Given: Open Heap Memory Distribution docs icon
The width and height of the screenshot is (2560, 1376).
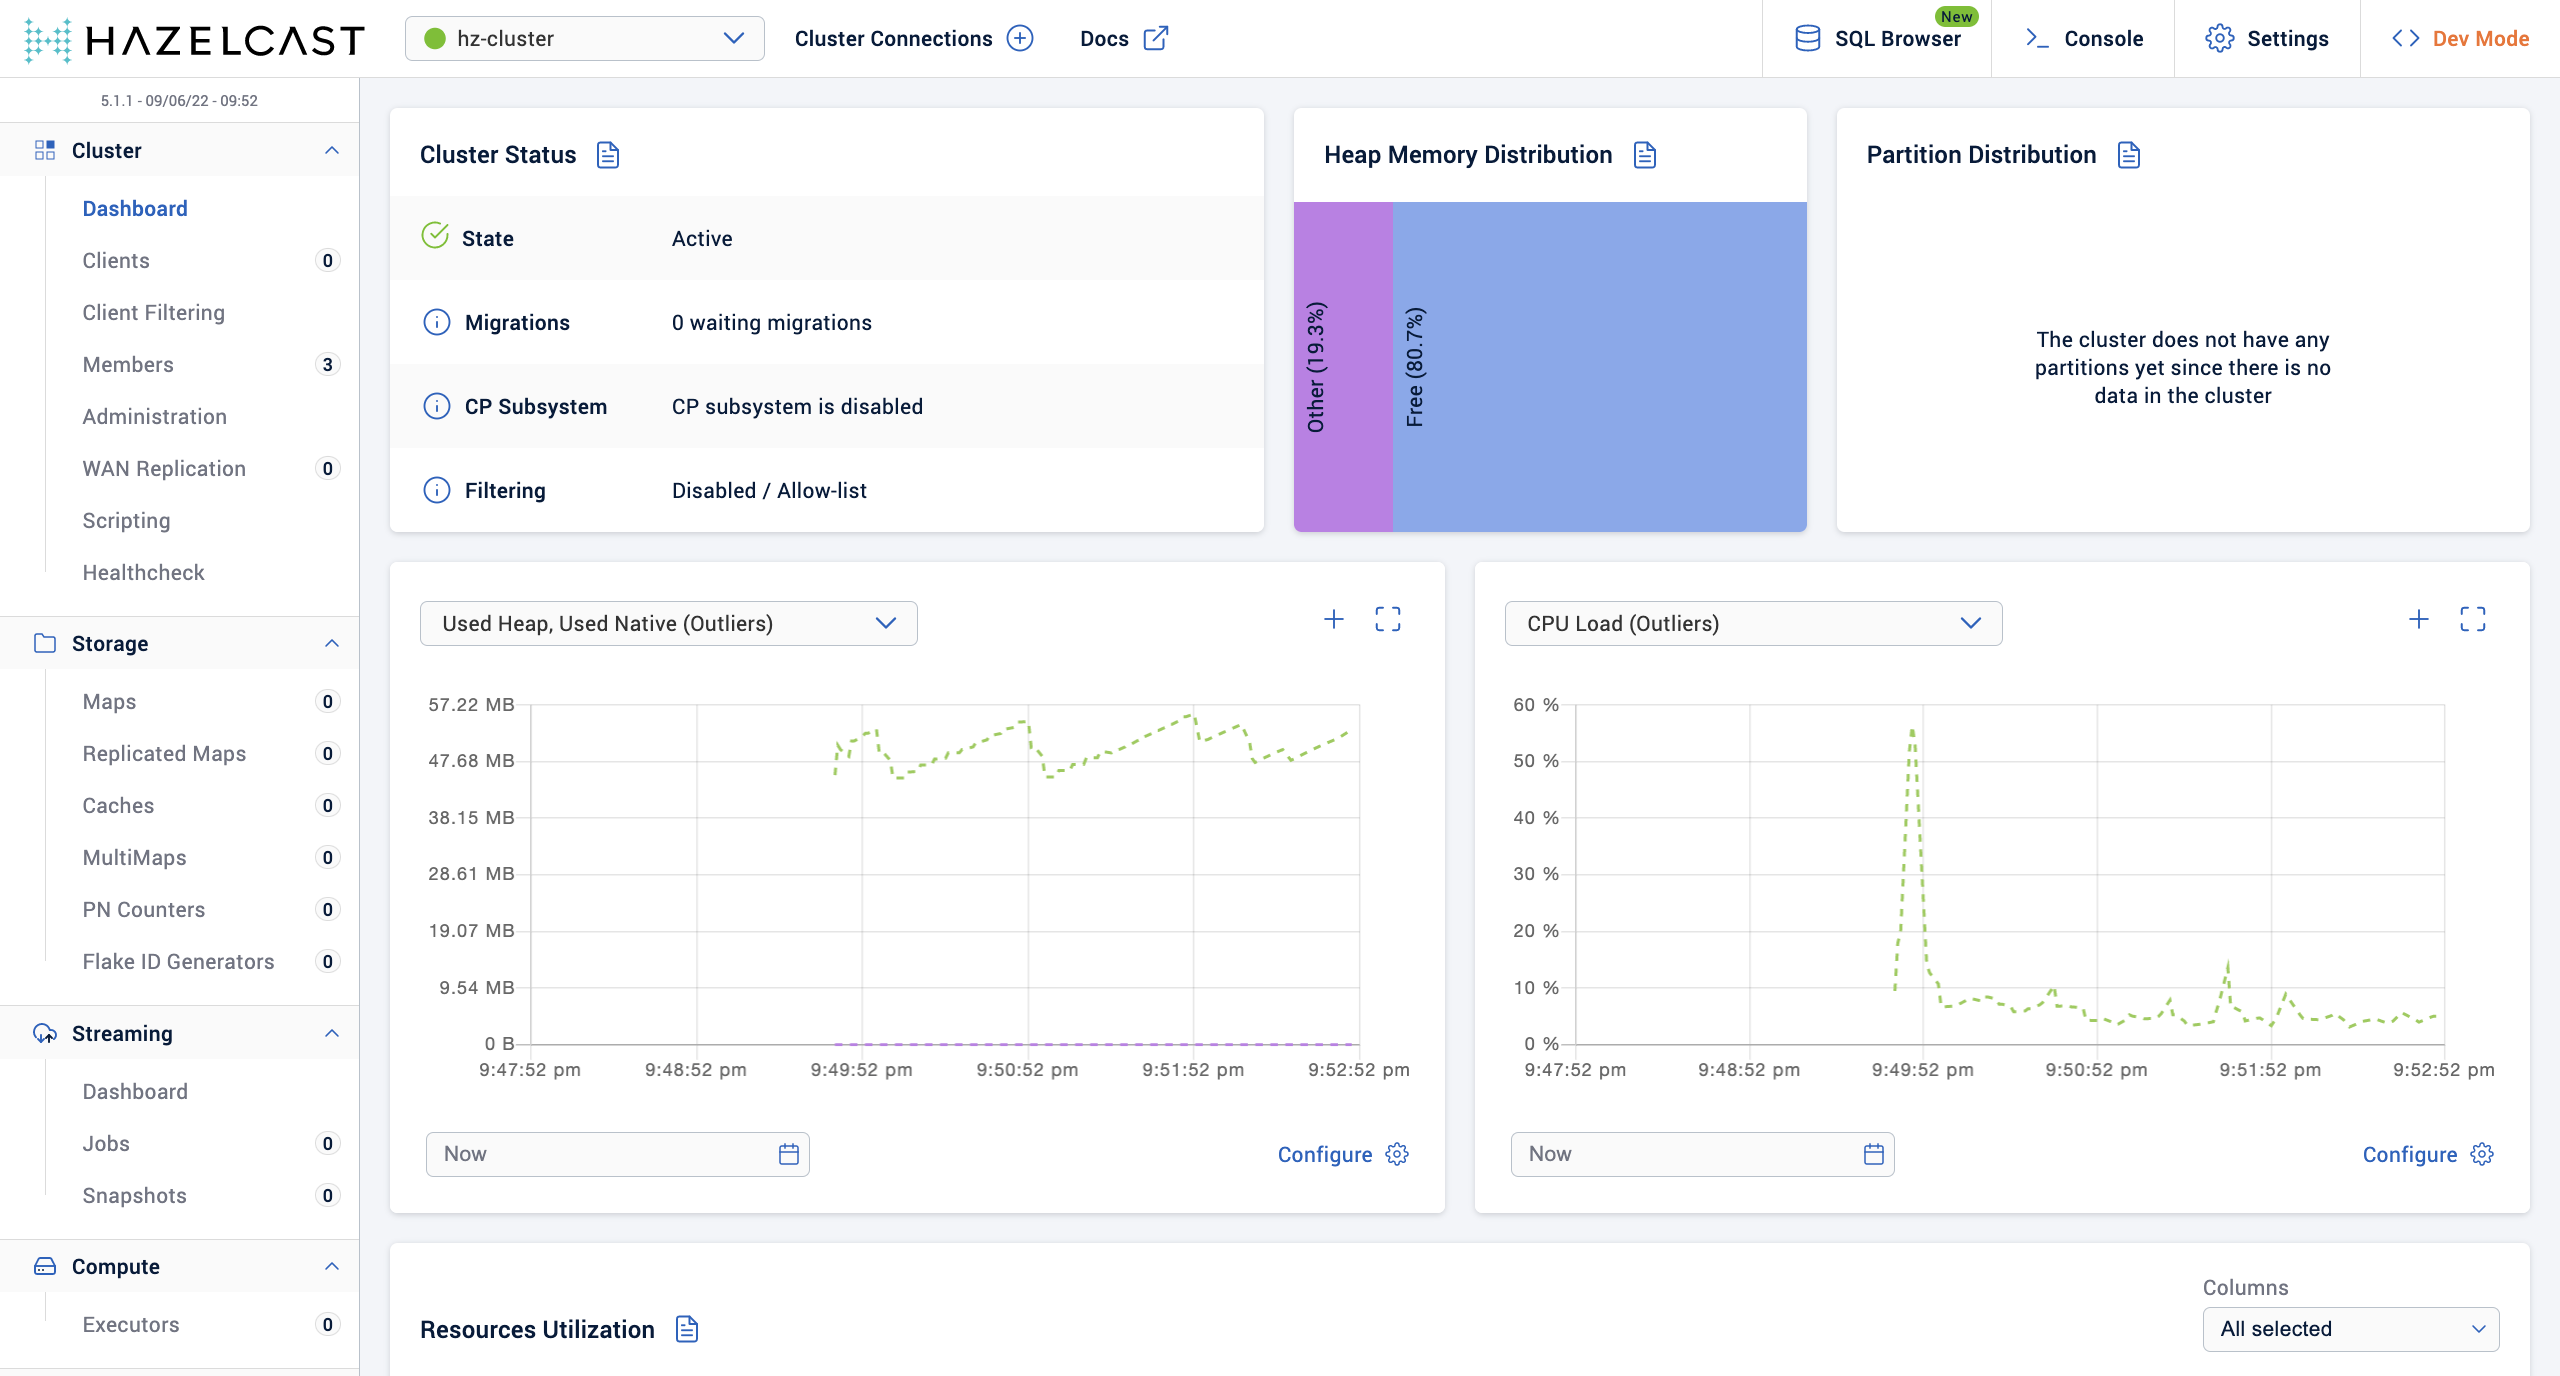Looking at the screenshot, I should point(1645,155).
